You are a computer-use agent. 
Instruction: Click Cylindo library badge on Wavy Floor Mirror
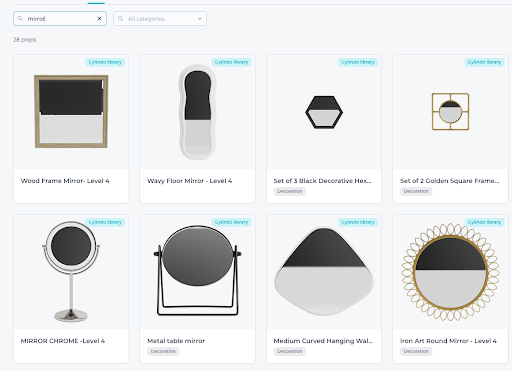(x=231, y=62)
